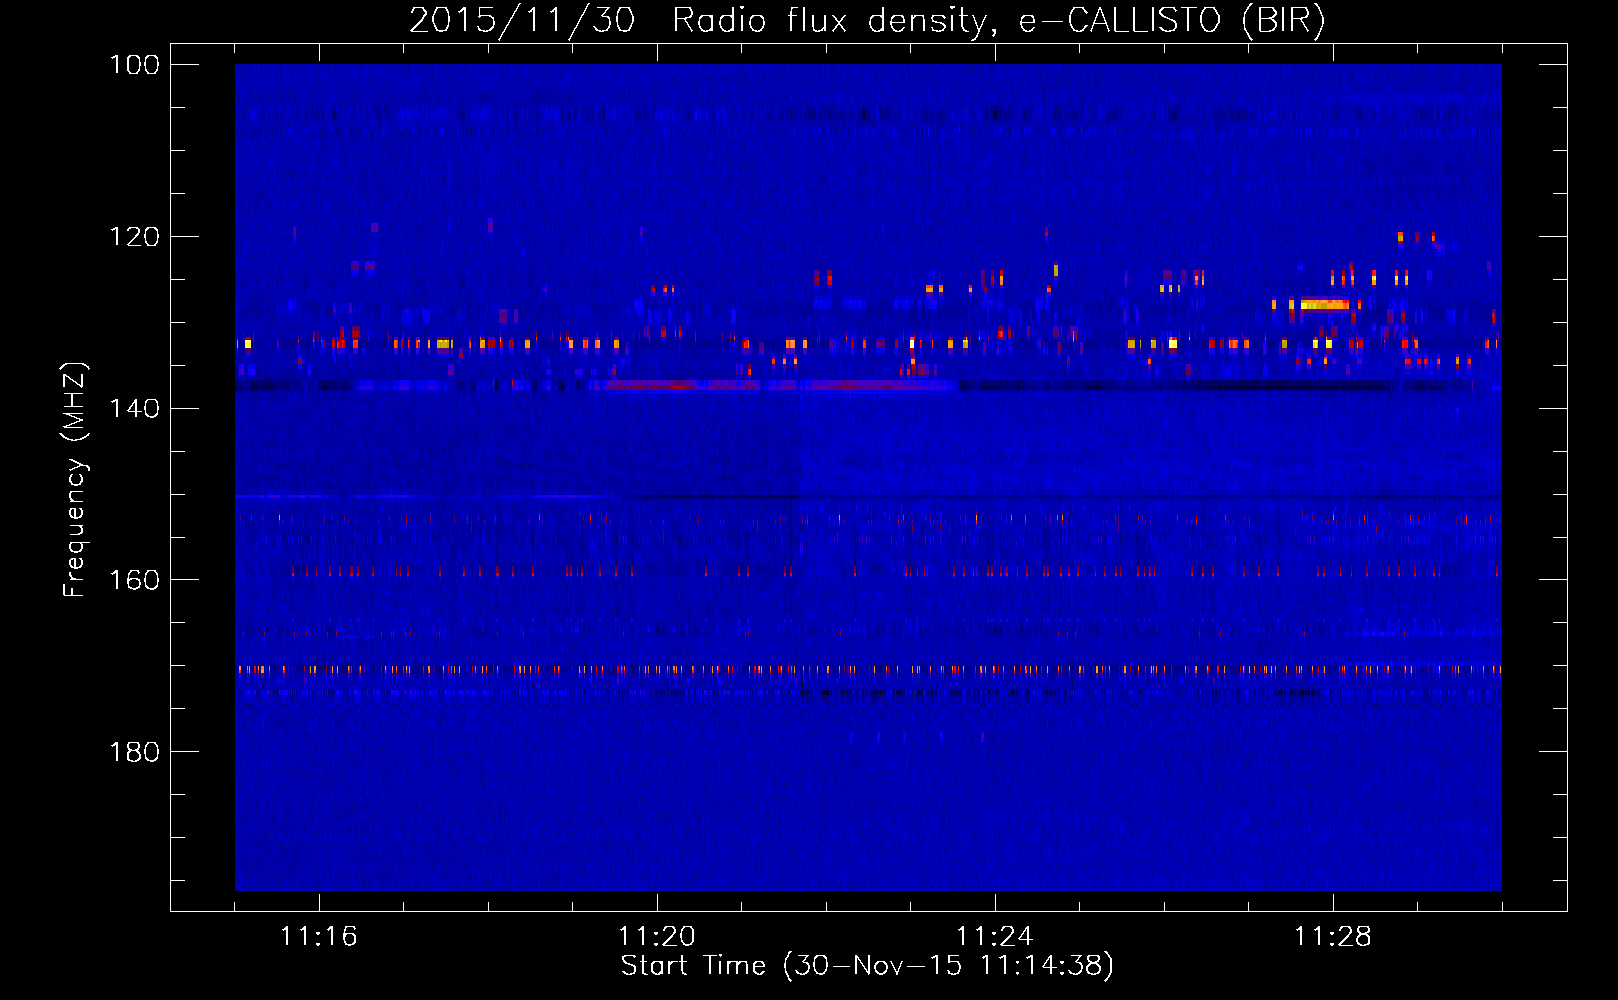Select the 100 frequency axis label

pos(135,65)
